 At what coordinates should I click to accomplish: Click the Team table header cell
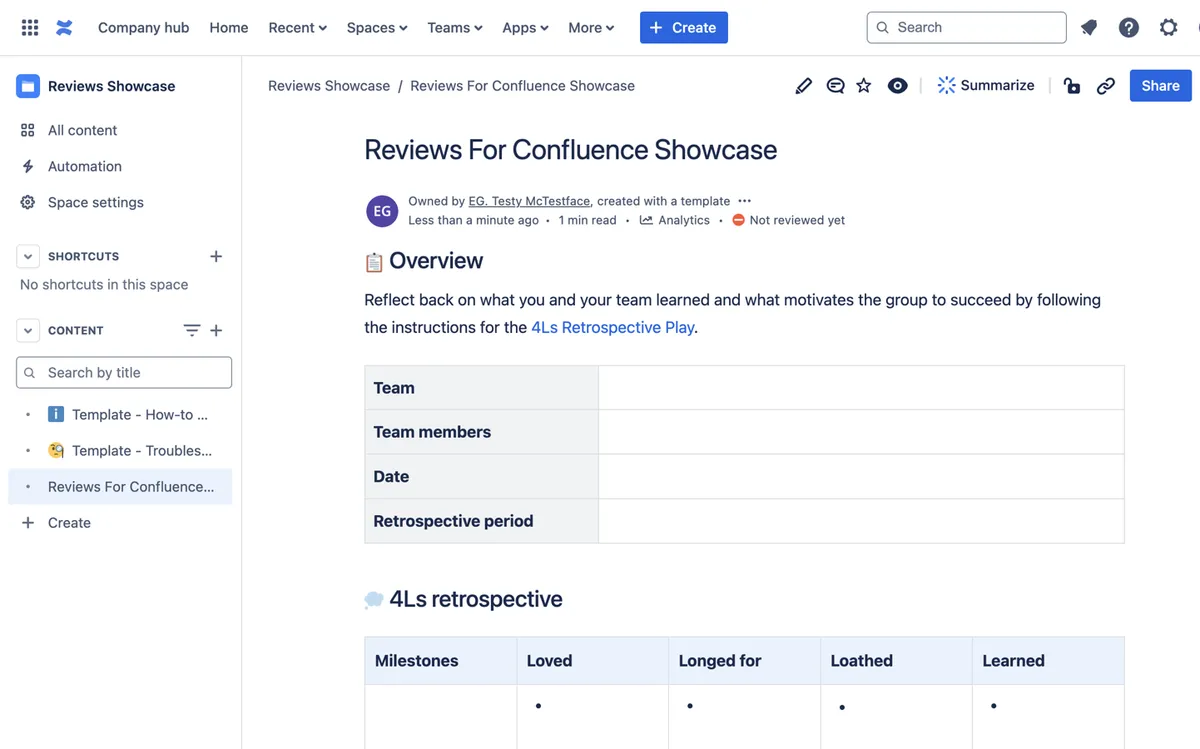pos(481,388)
